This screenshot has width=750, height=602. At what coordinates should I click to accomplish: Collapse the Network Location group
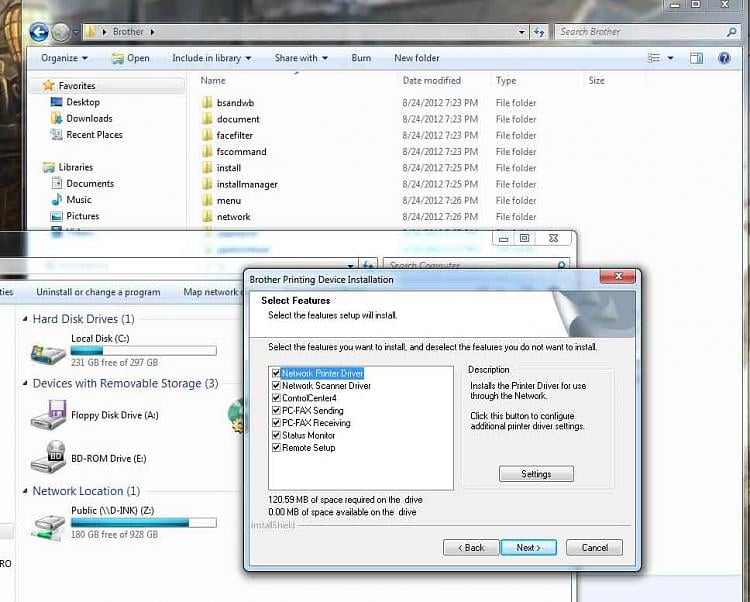[x=25, y=491]
